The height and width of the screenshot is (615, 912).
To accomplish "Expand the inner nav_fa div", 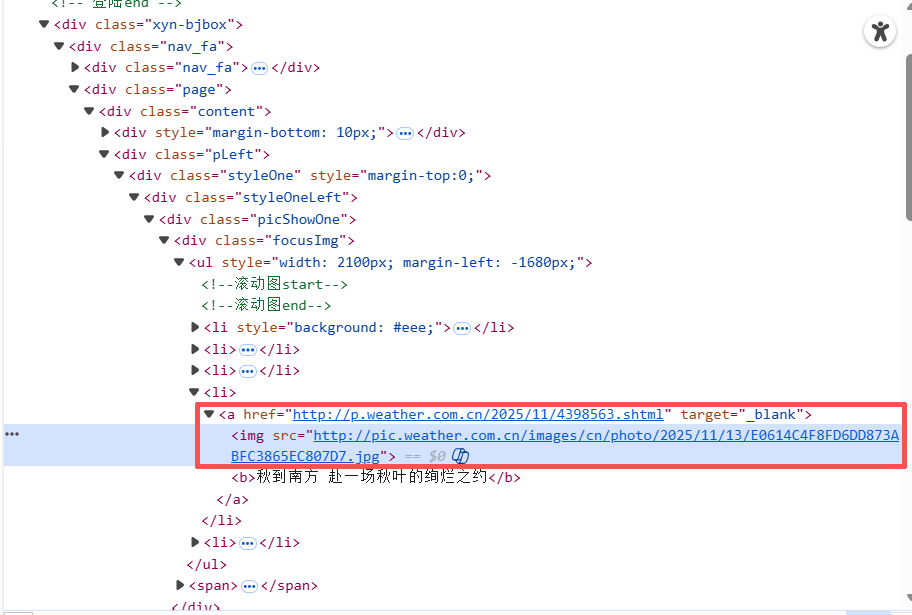I will [74, 67].
